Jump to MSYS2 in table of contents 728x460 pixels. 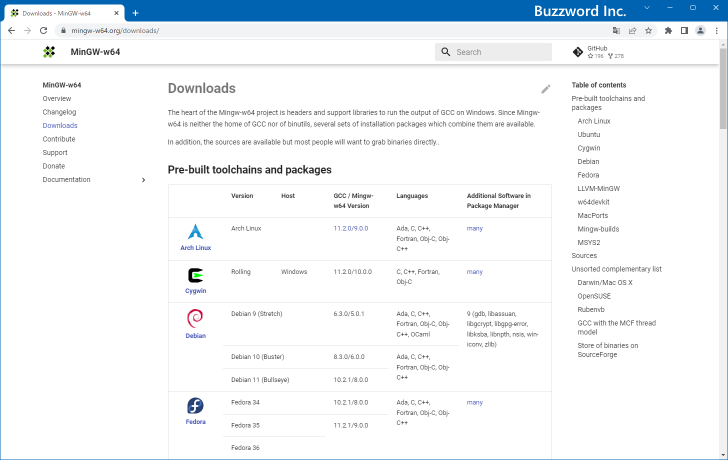(589, 242)
